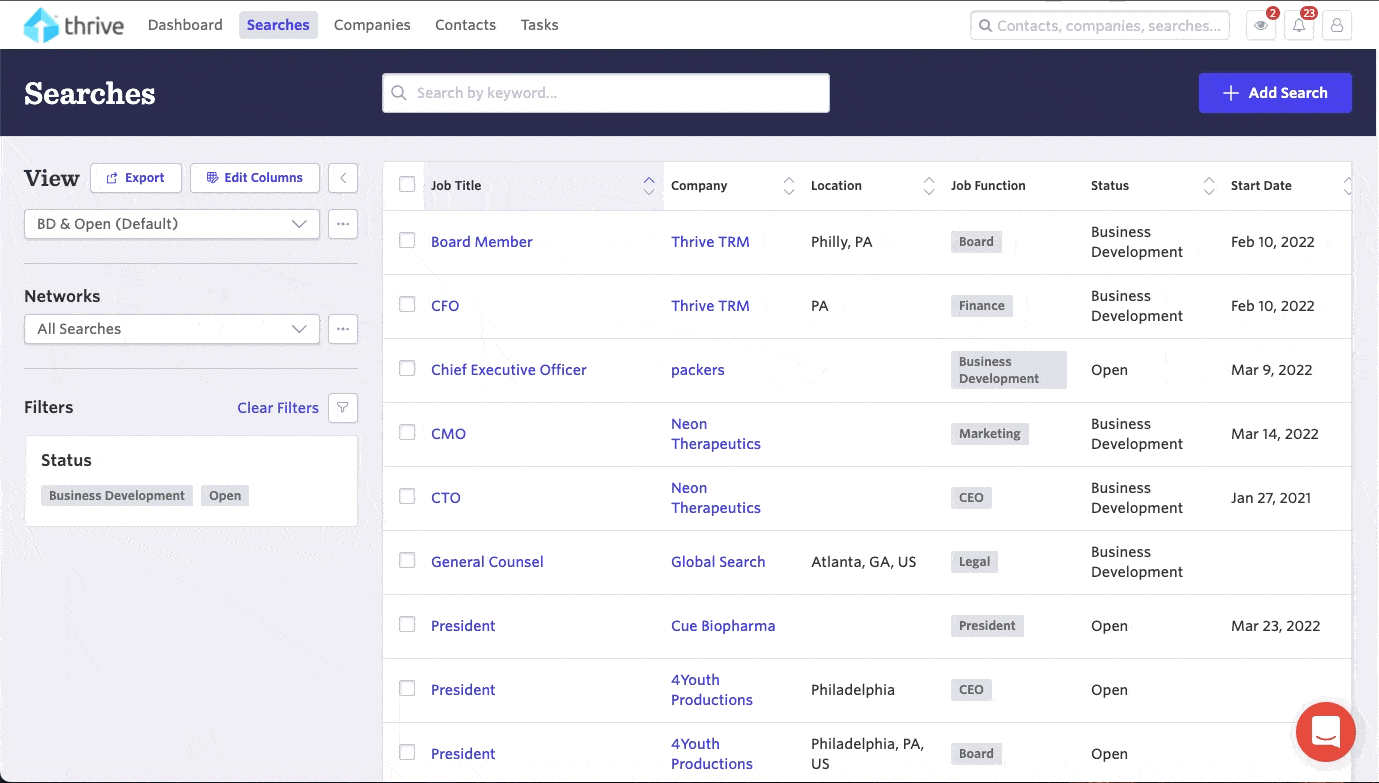
Task: Open the BD & Open (Default) view dropdown
Action: pyautogui.click(x=172, y=224)
